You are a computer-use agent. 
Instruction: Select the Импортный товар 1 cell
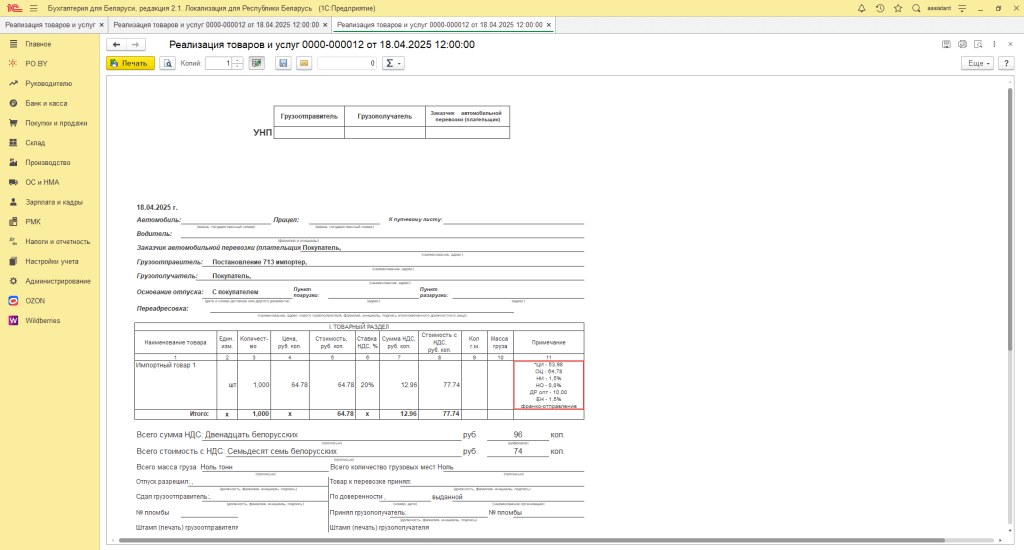(176, 385)
